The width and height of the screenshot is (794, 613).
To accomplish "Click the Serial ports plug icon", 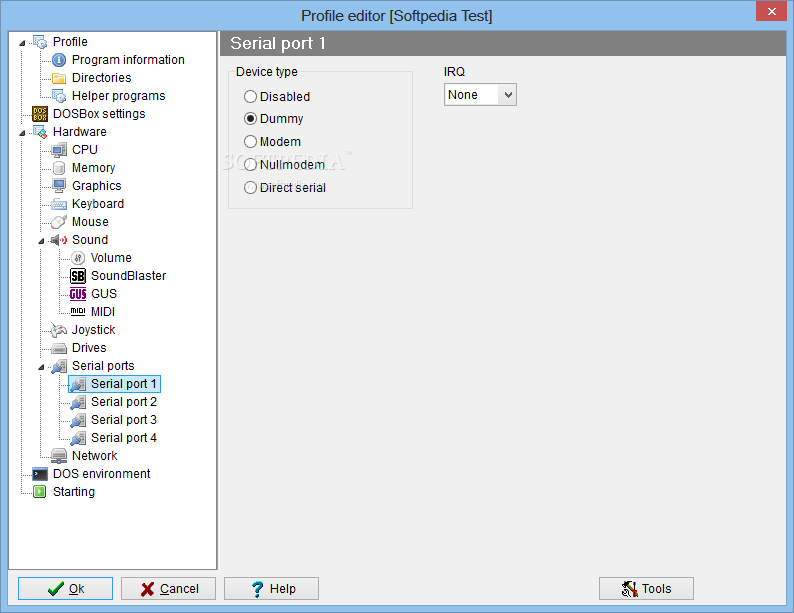I will 59,366.
